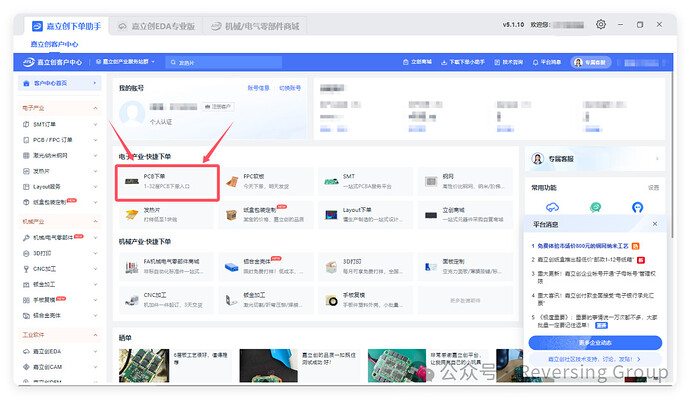Screen dimensions: 690x399
Task: Open second 晒单 thumbnail with blue object
Action: coord(268,365)
